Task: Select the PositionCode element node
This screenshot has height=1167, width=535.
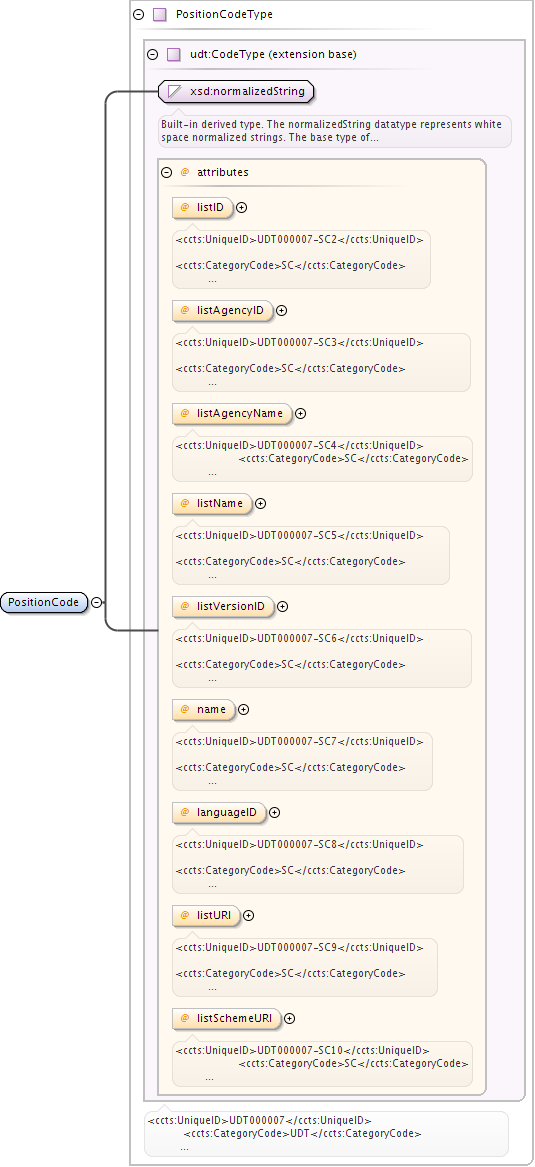Action: pyautogui.click(x=44, y=602)
